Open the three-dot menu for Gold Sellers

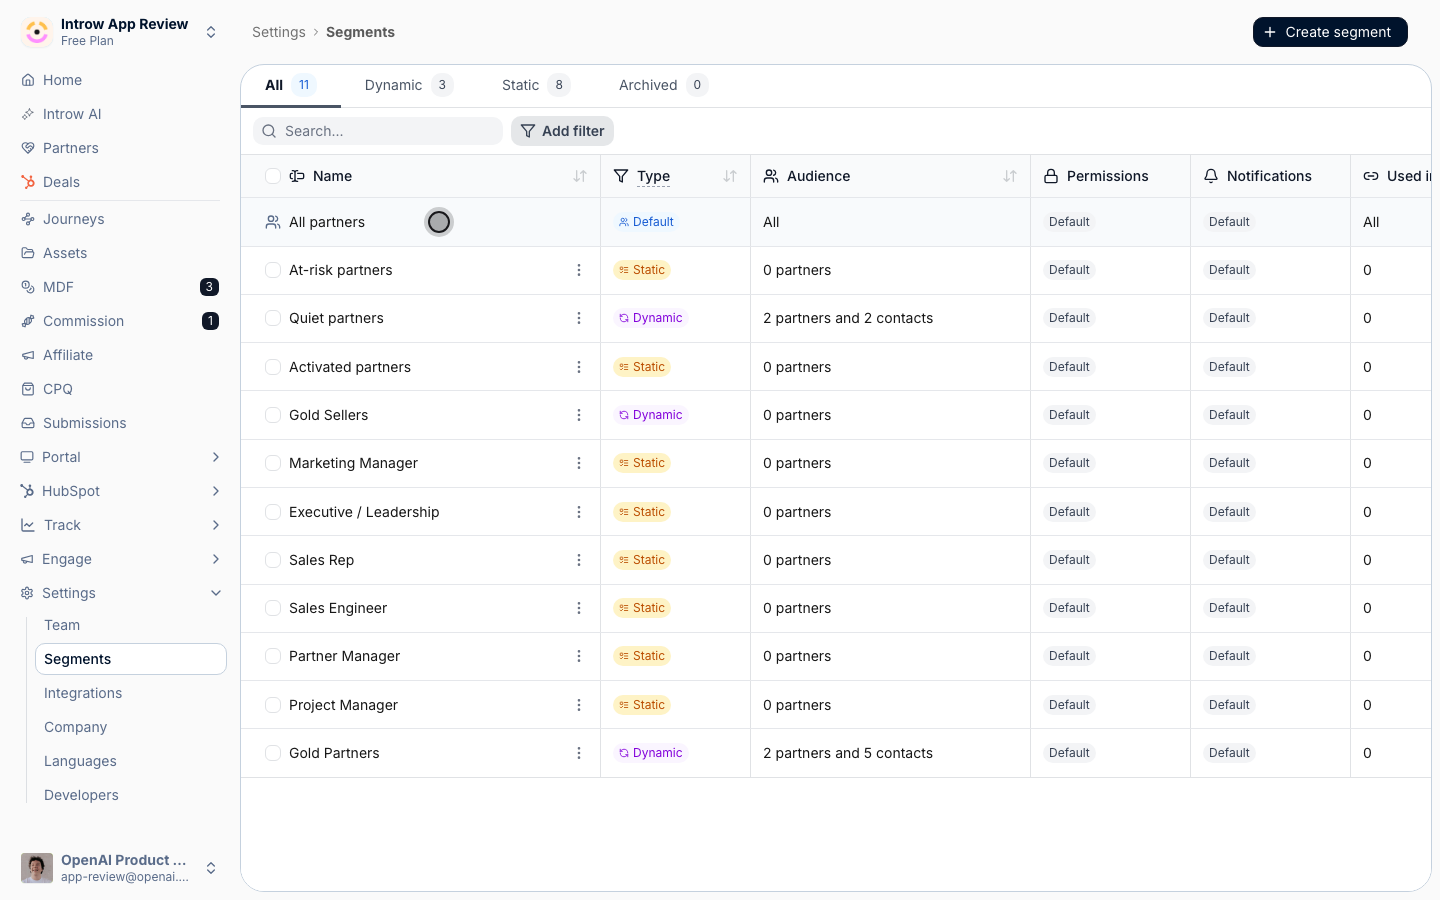pyautogui.click(x=579, y=415)
